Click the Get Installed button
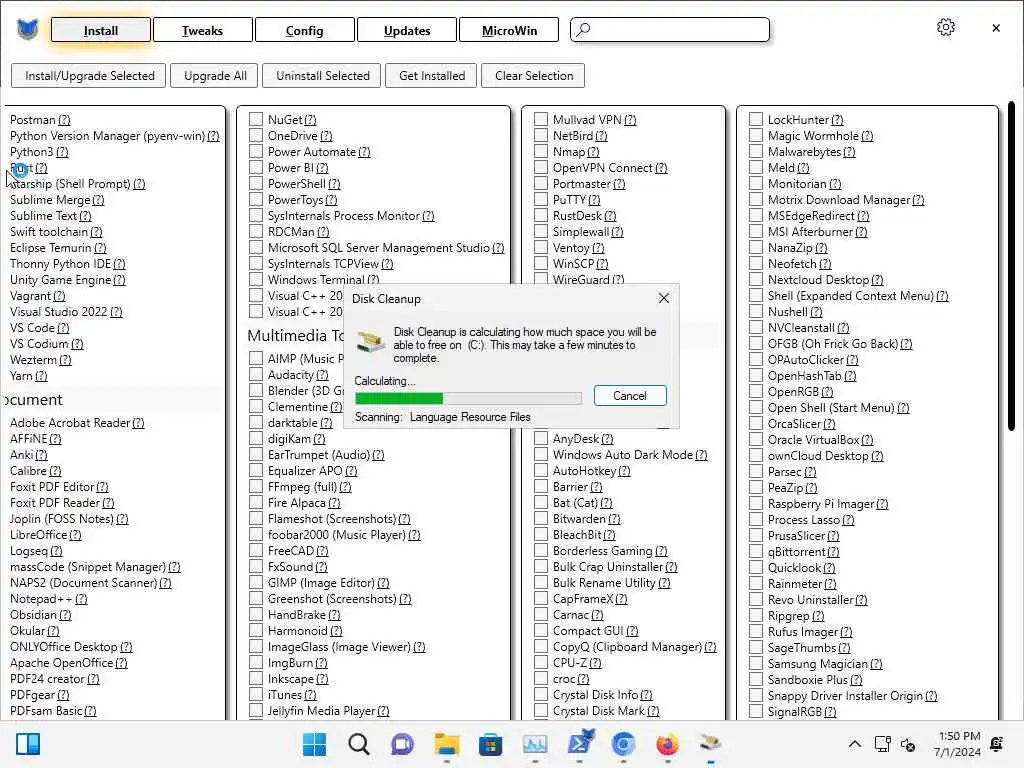This screenshot has height=768, width=1024. tap(432, 76)
